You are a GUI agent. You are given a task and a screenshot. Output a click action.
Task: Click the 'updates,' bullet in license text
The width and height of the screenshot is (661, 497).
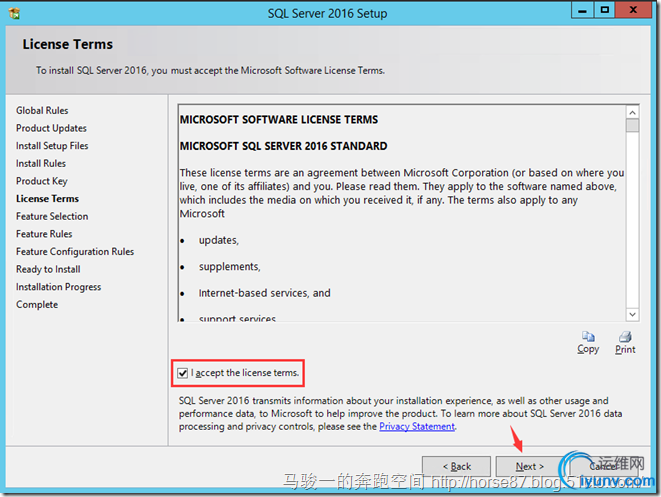(219, 240)
